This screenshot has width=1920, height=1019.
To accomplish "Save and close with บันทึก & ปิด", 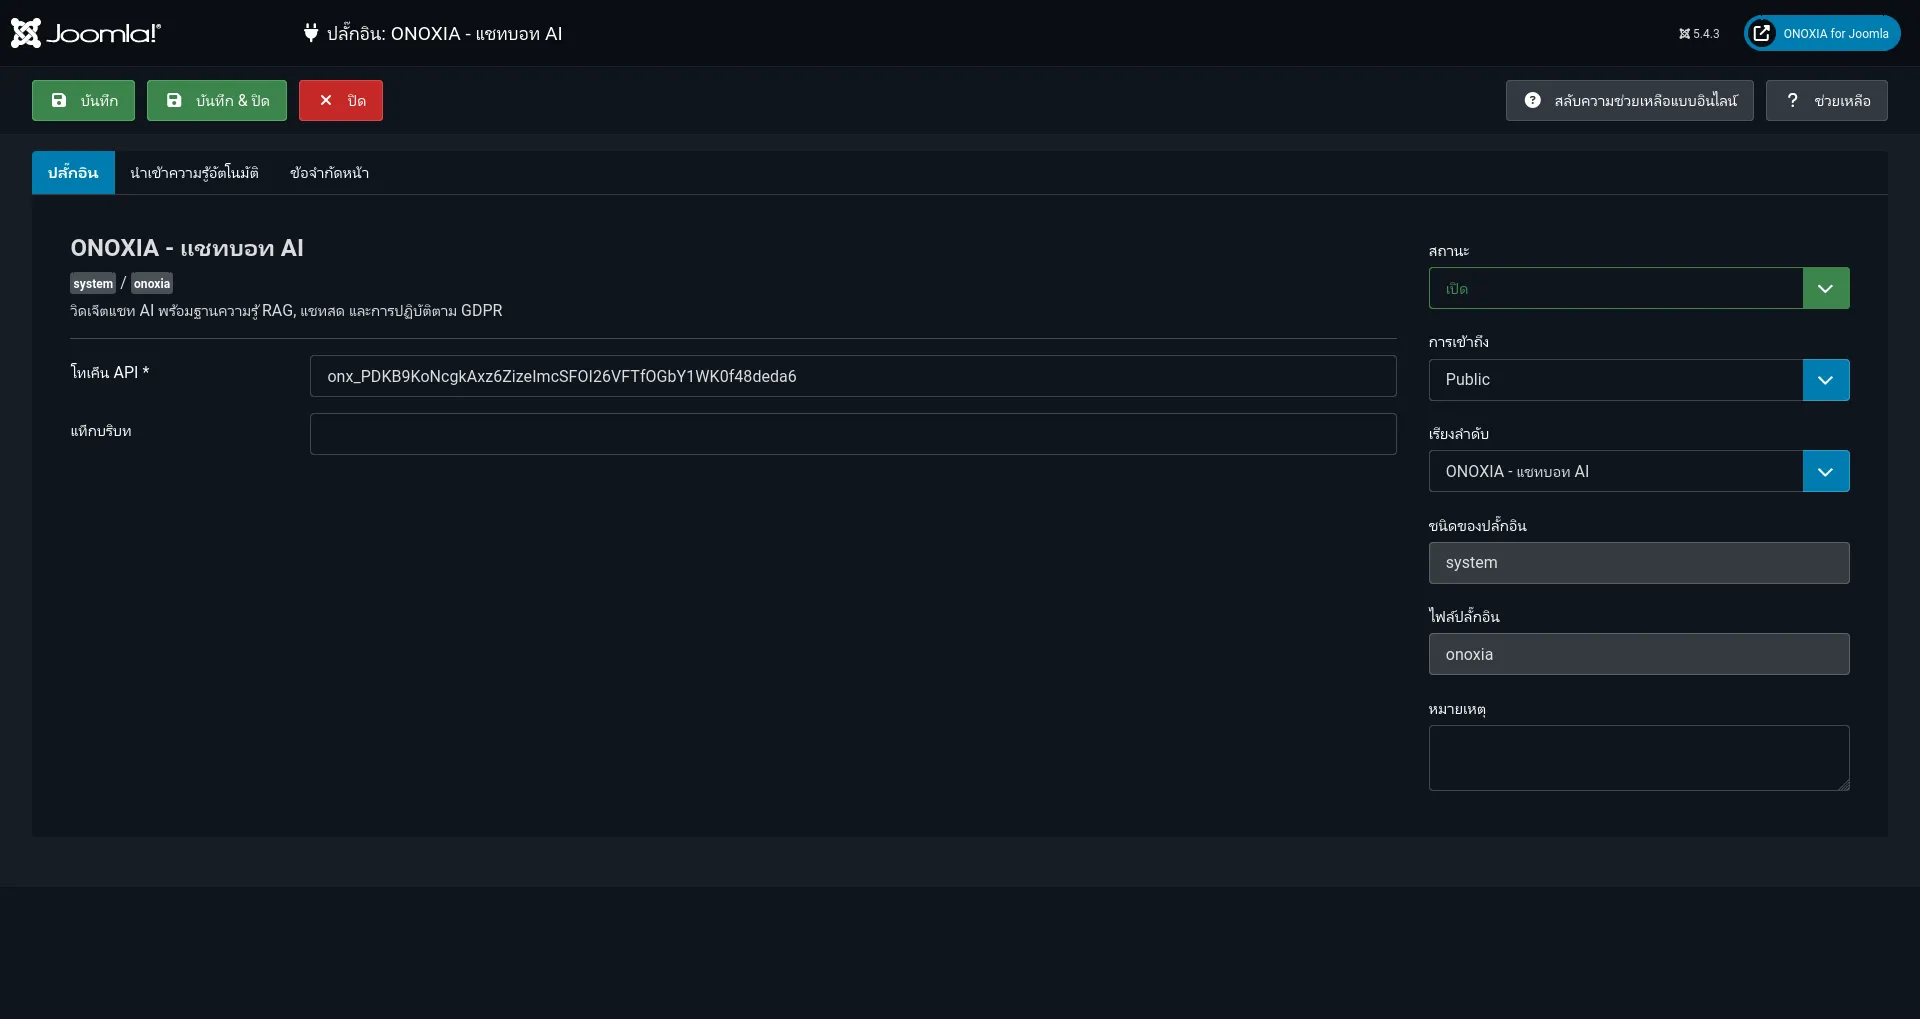I will point(217,100).
